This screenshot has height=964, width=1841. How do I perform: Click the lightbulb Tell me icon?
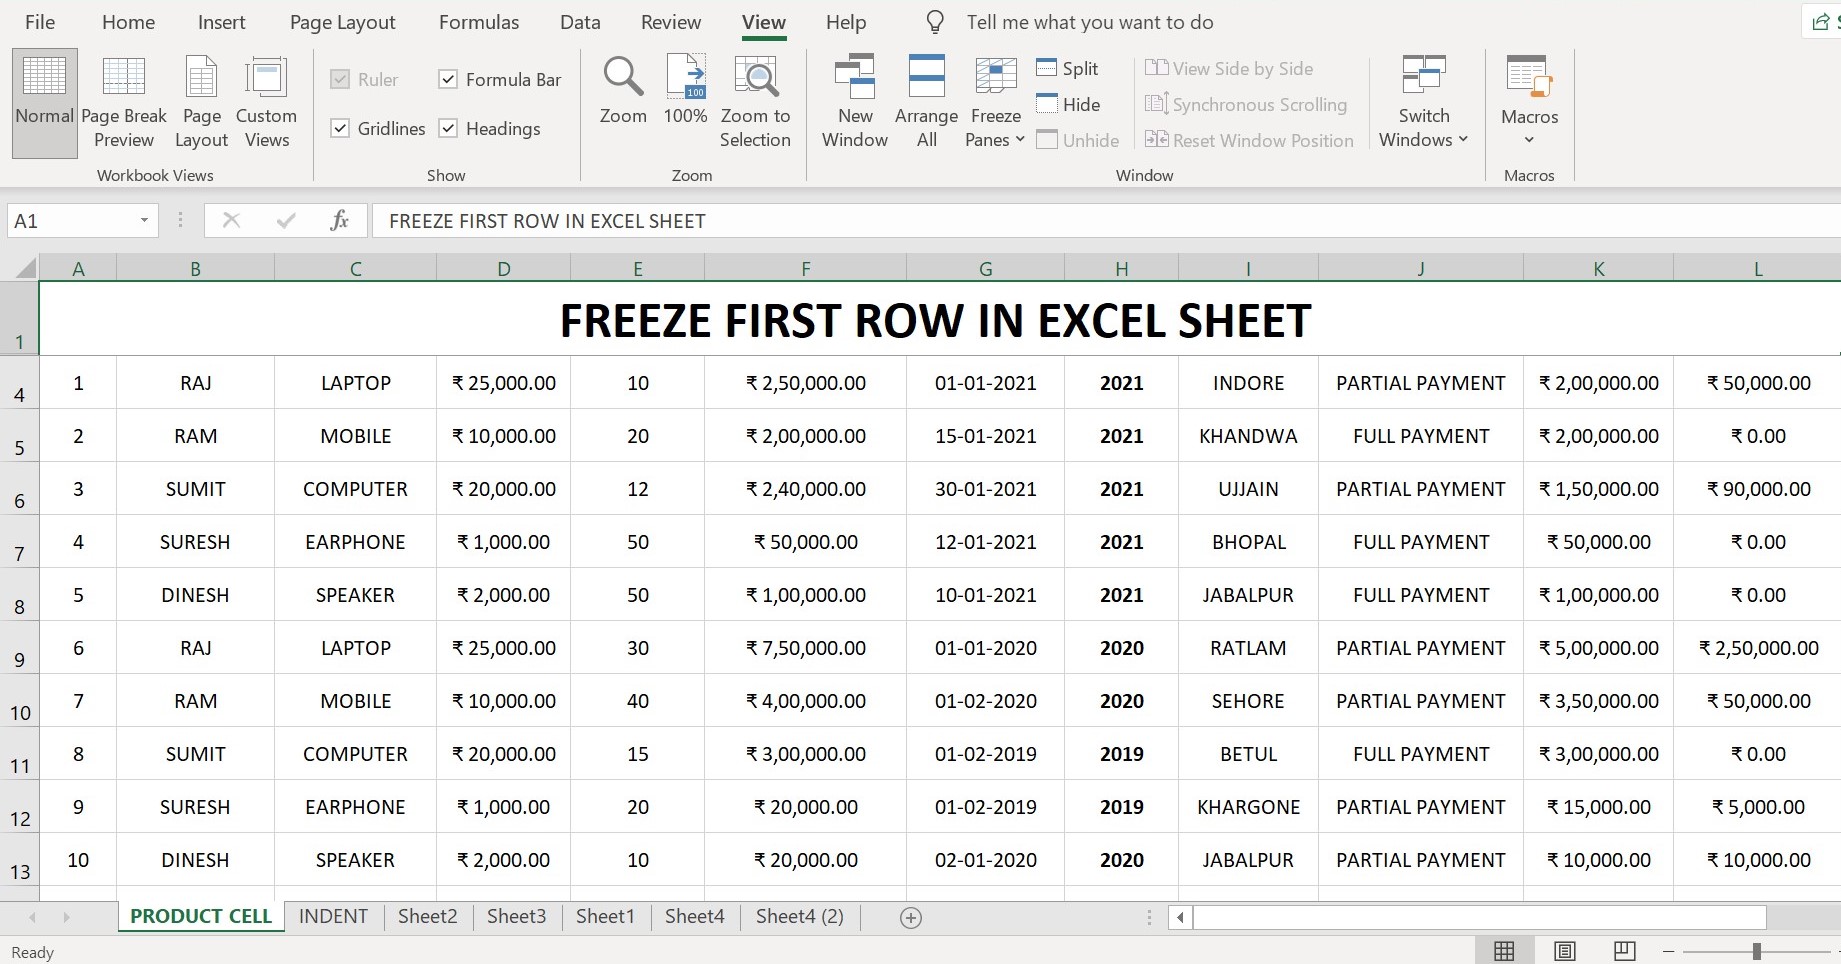click(x=935, y=22)
